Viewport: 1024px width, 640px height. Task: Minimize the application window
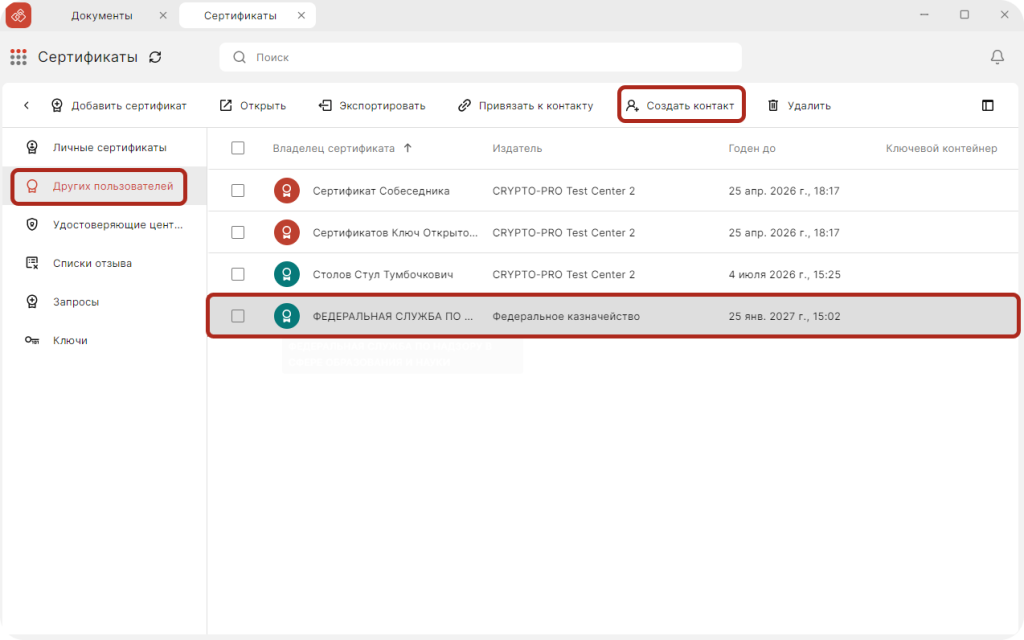tap(924, 14)
